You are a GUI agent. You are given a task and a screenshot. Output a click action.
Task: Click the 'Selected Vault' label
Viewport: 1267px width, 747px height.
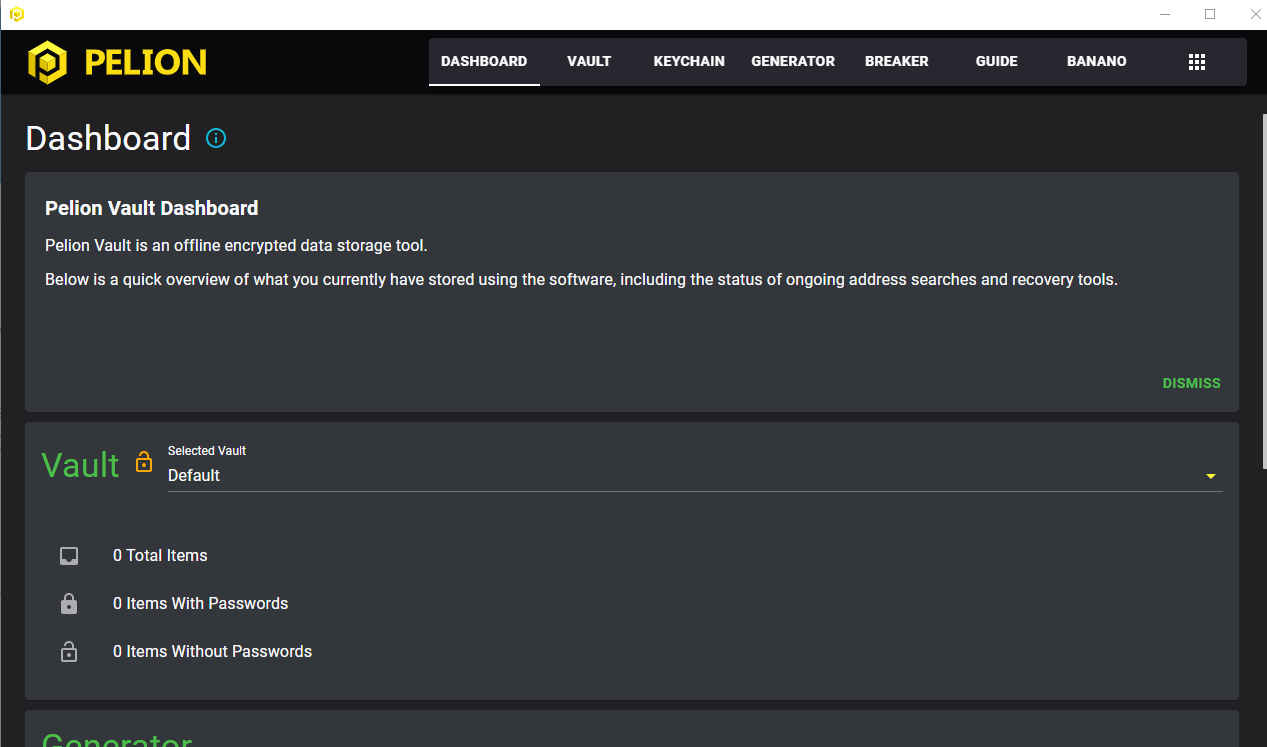(x=207, y=451)
